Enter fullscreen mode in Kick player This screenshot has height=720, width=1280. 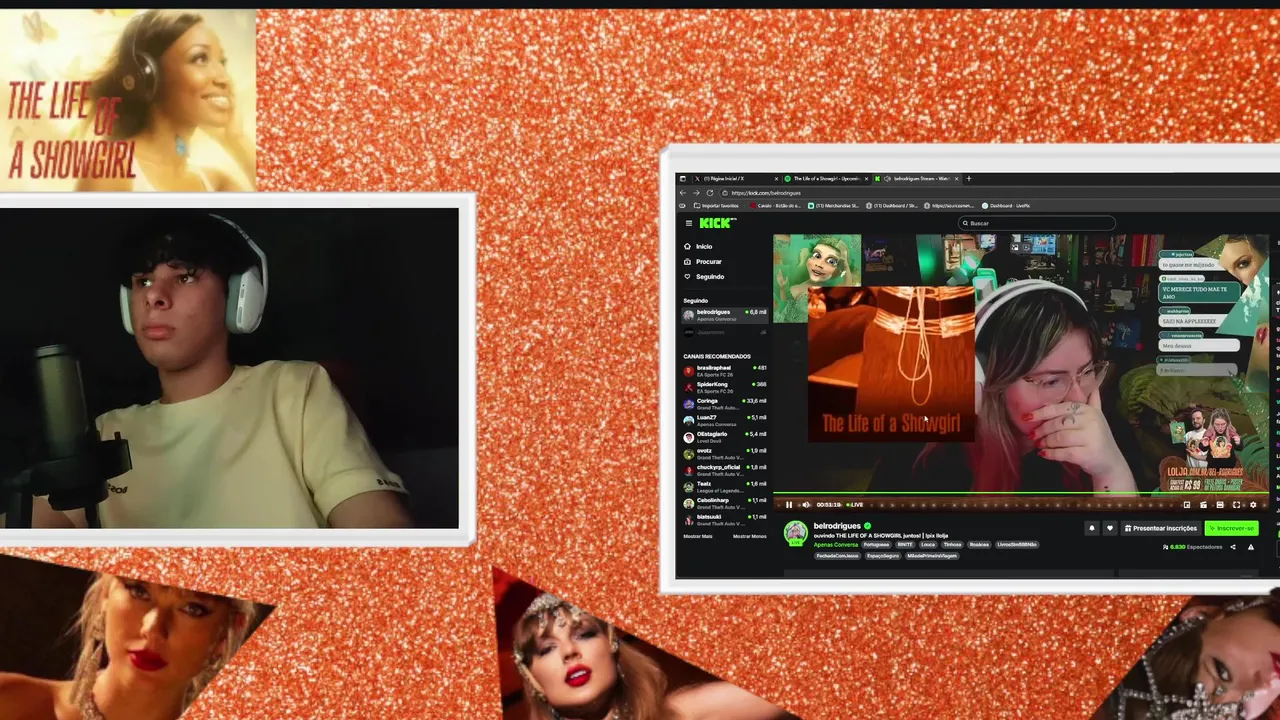1236,505
